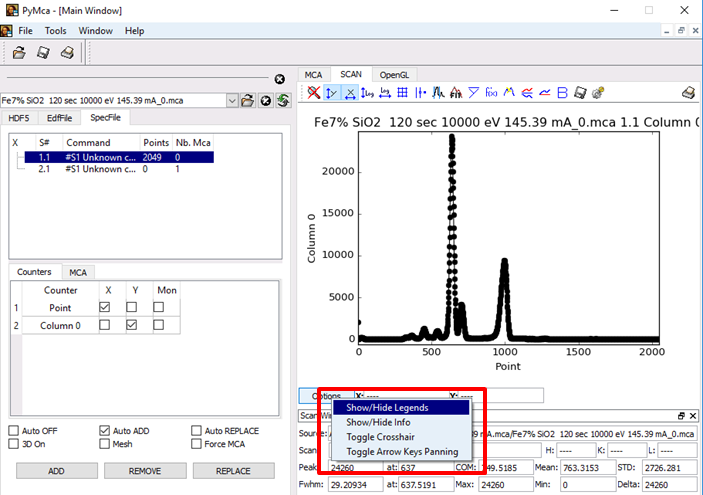Close the source selector panel with round X
This screenshot has height=495, width=703.
pyautogui.click(x=280, y=79)
